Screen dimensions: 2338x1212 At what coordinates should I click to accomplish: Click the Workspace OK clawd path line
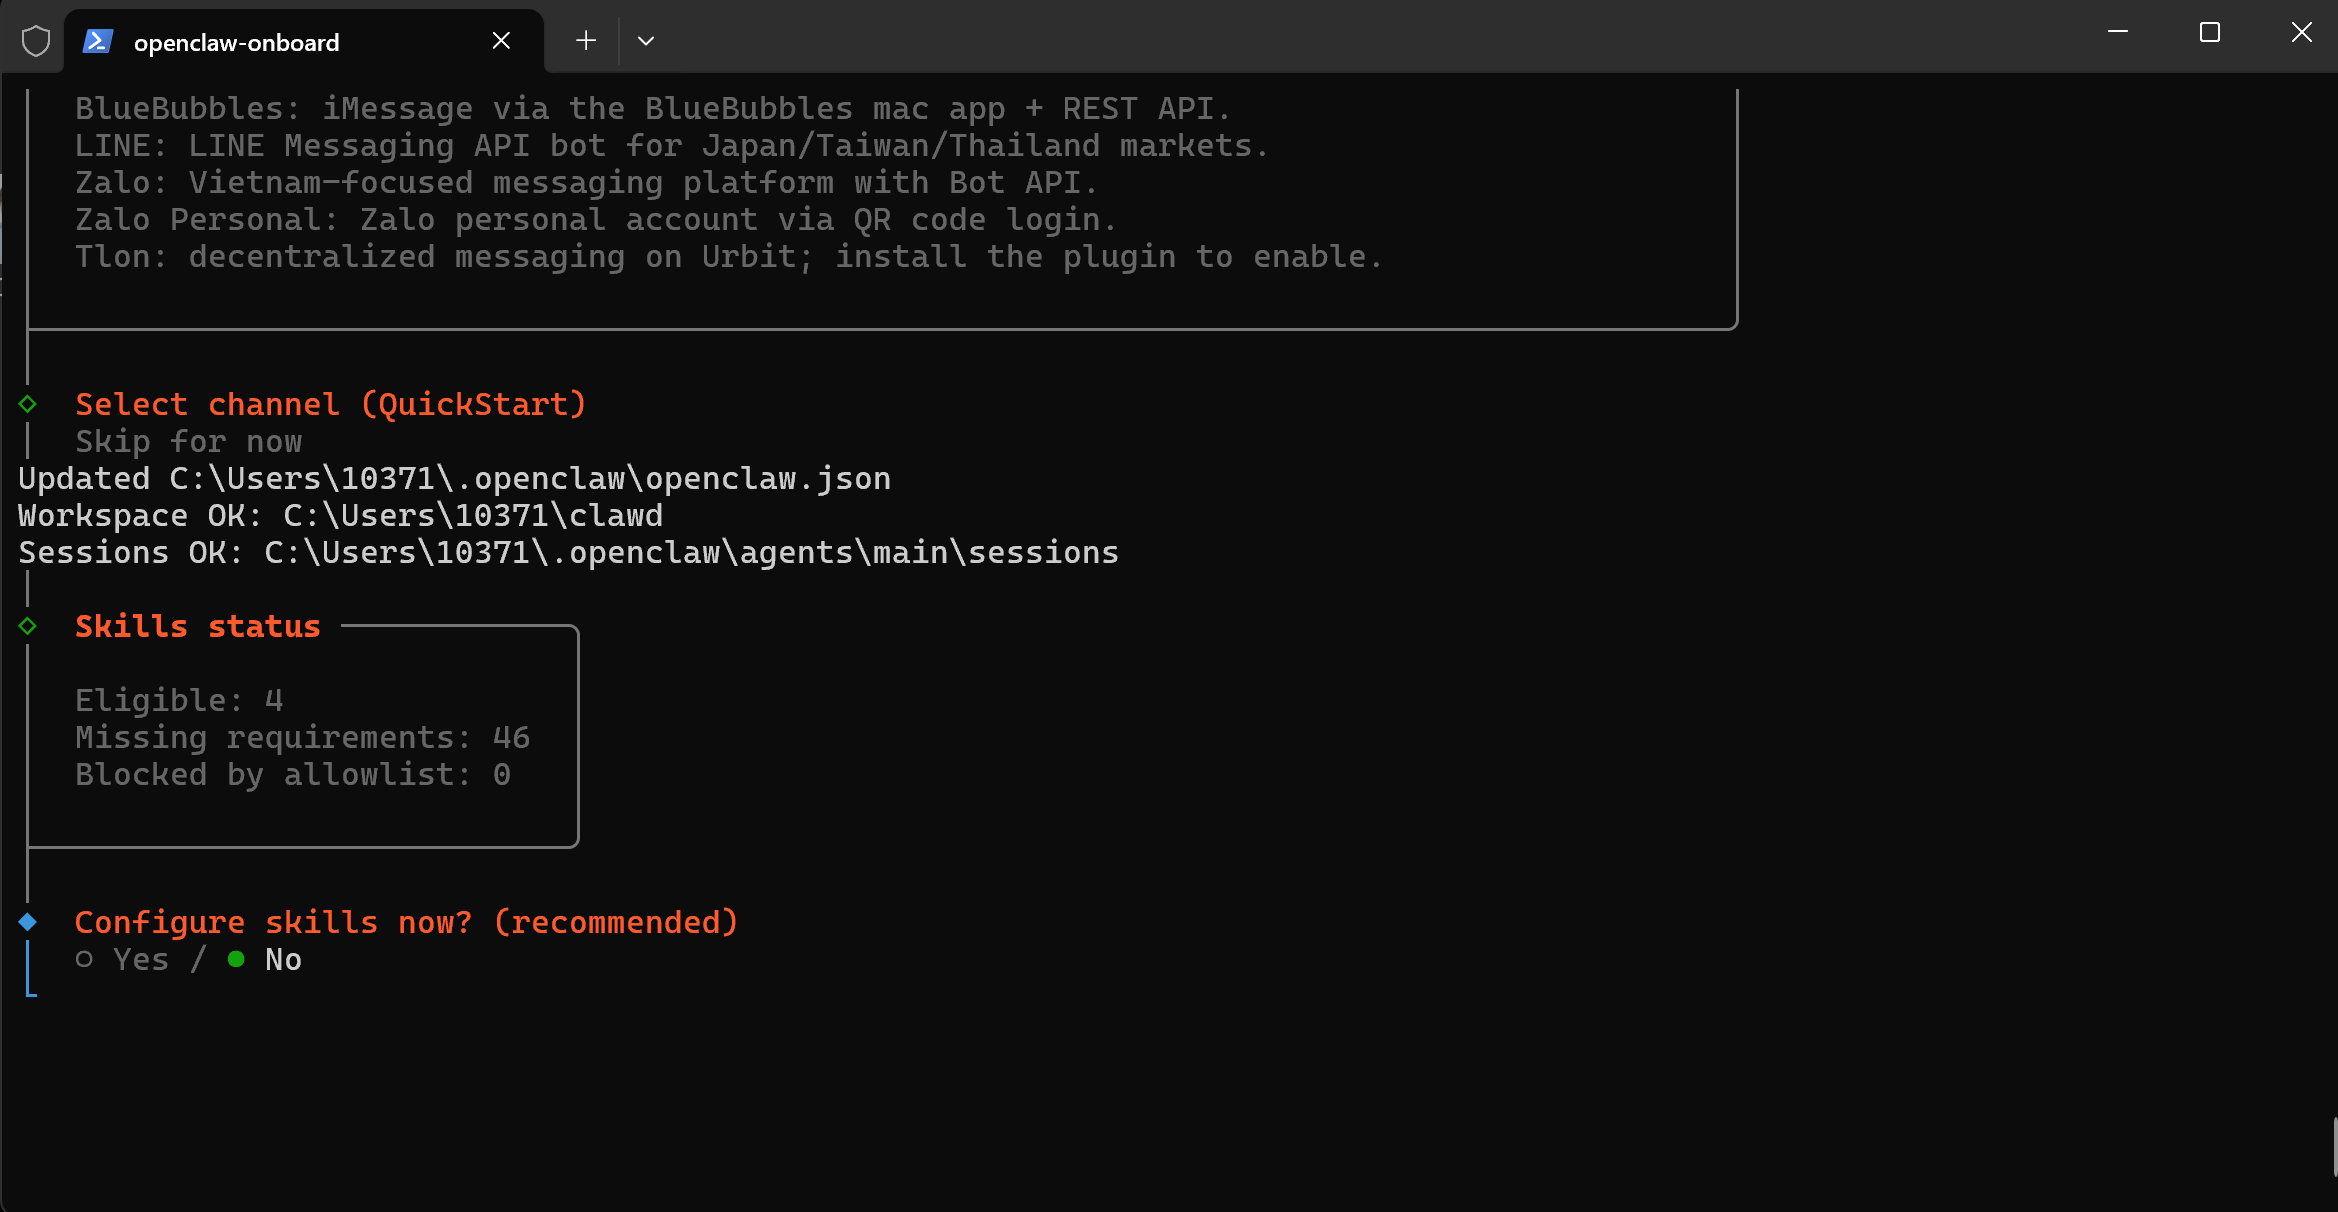pos(340,515)
